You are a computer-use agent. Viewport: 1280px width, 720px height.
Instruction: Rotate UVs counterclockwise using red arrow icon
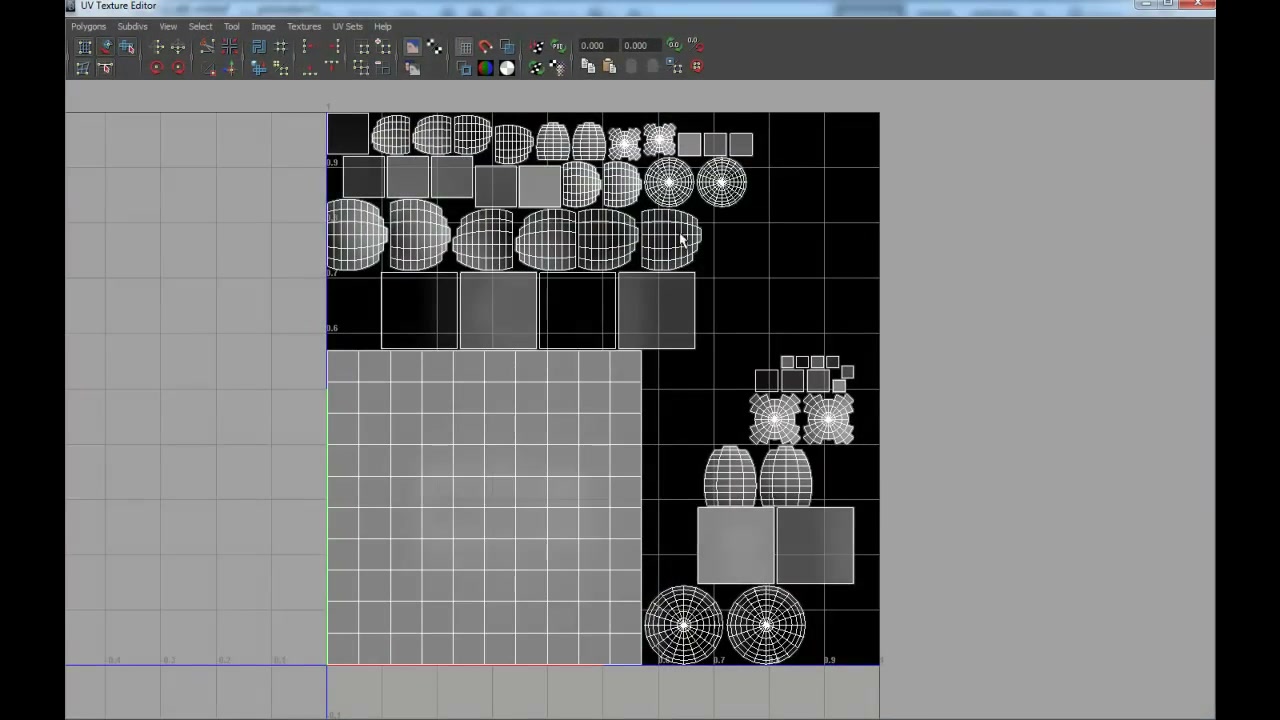tap(156, 68)
